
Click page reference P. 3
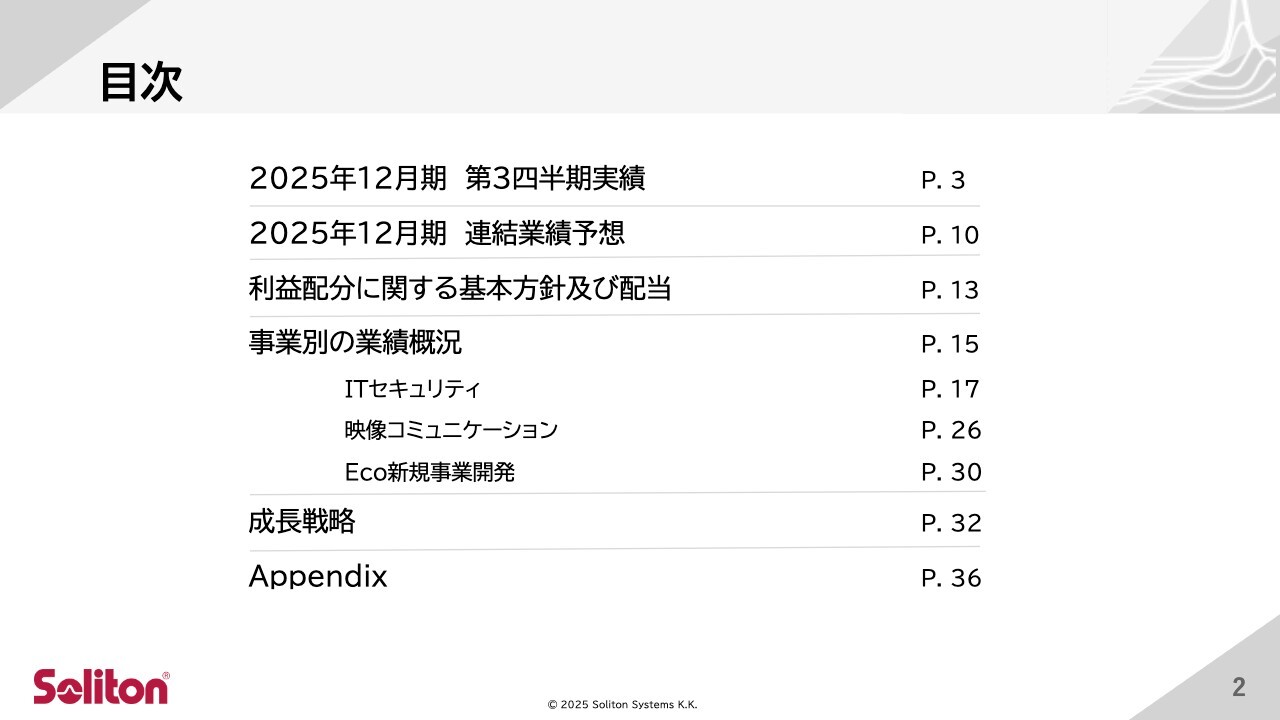pos(943,181)
